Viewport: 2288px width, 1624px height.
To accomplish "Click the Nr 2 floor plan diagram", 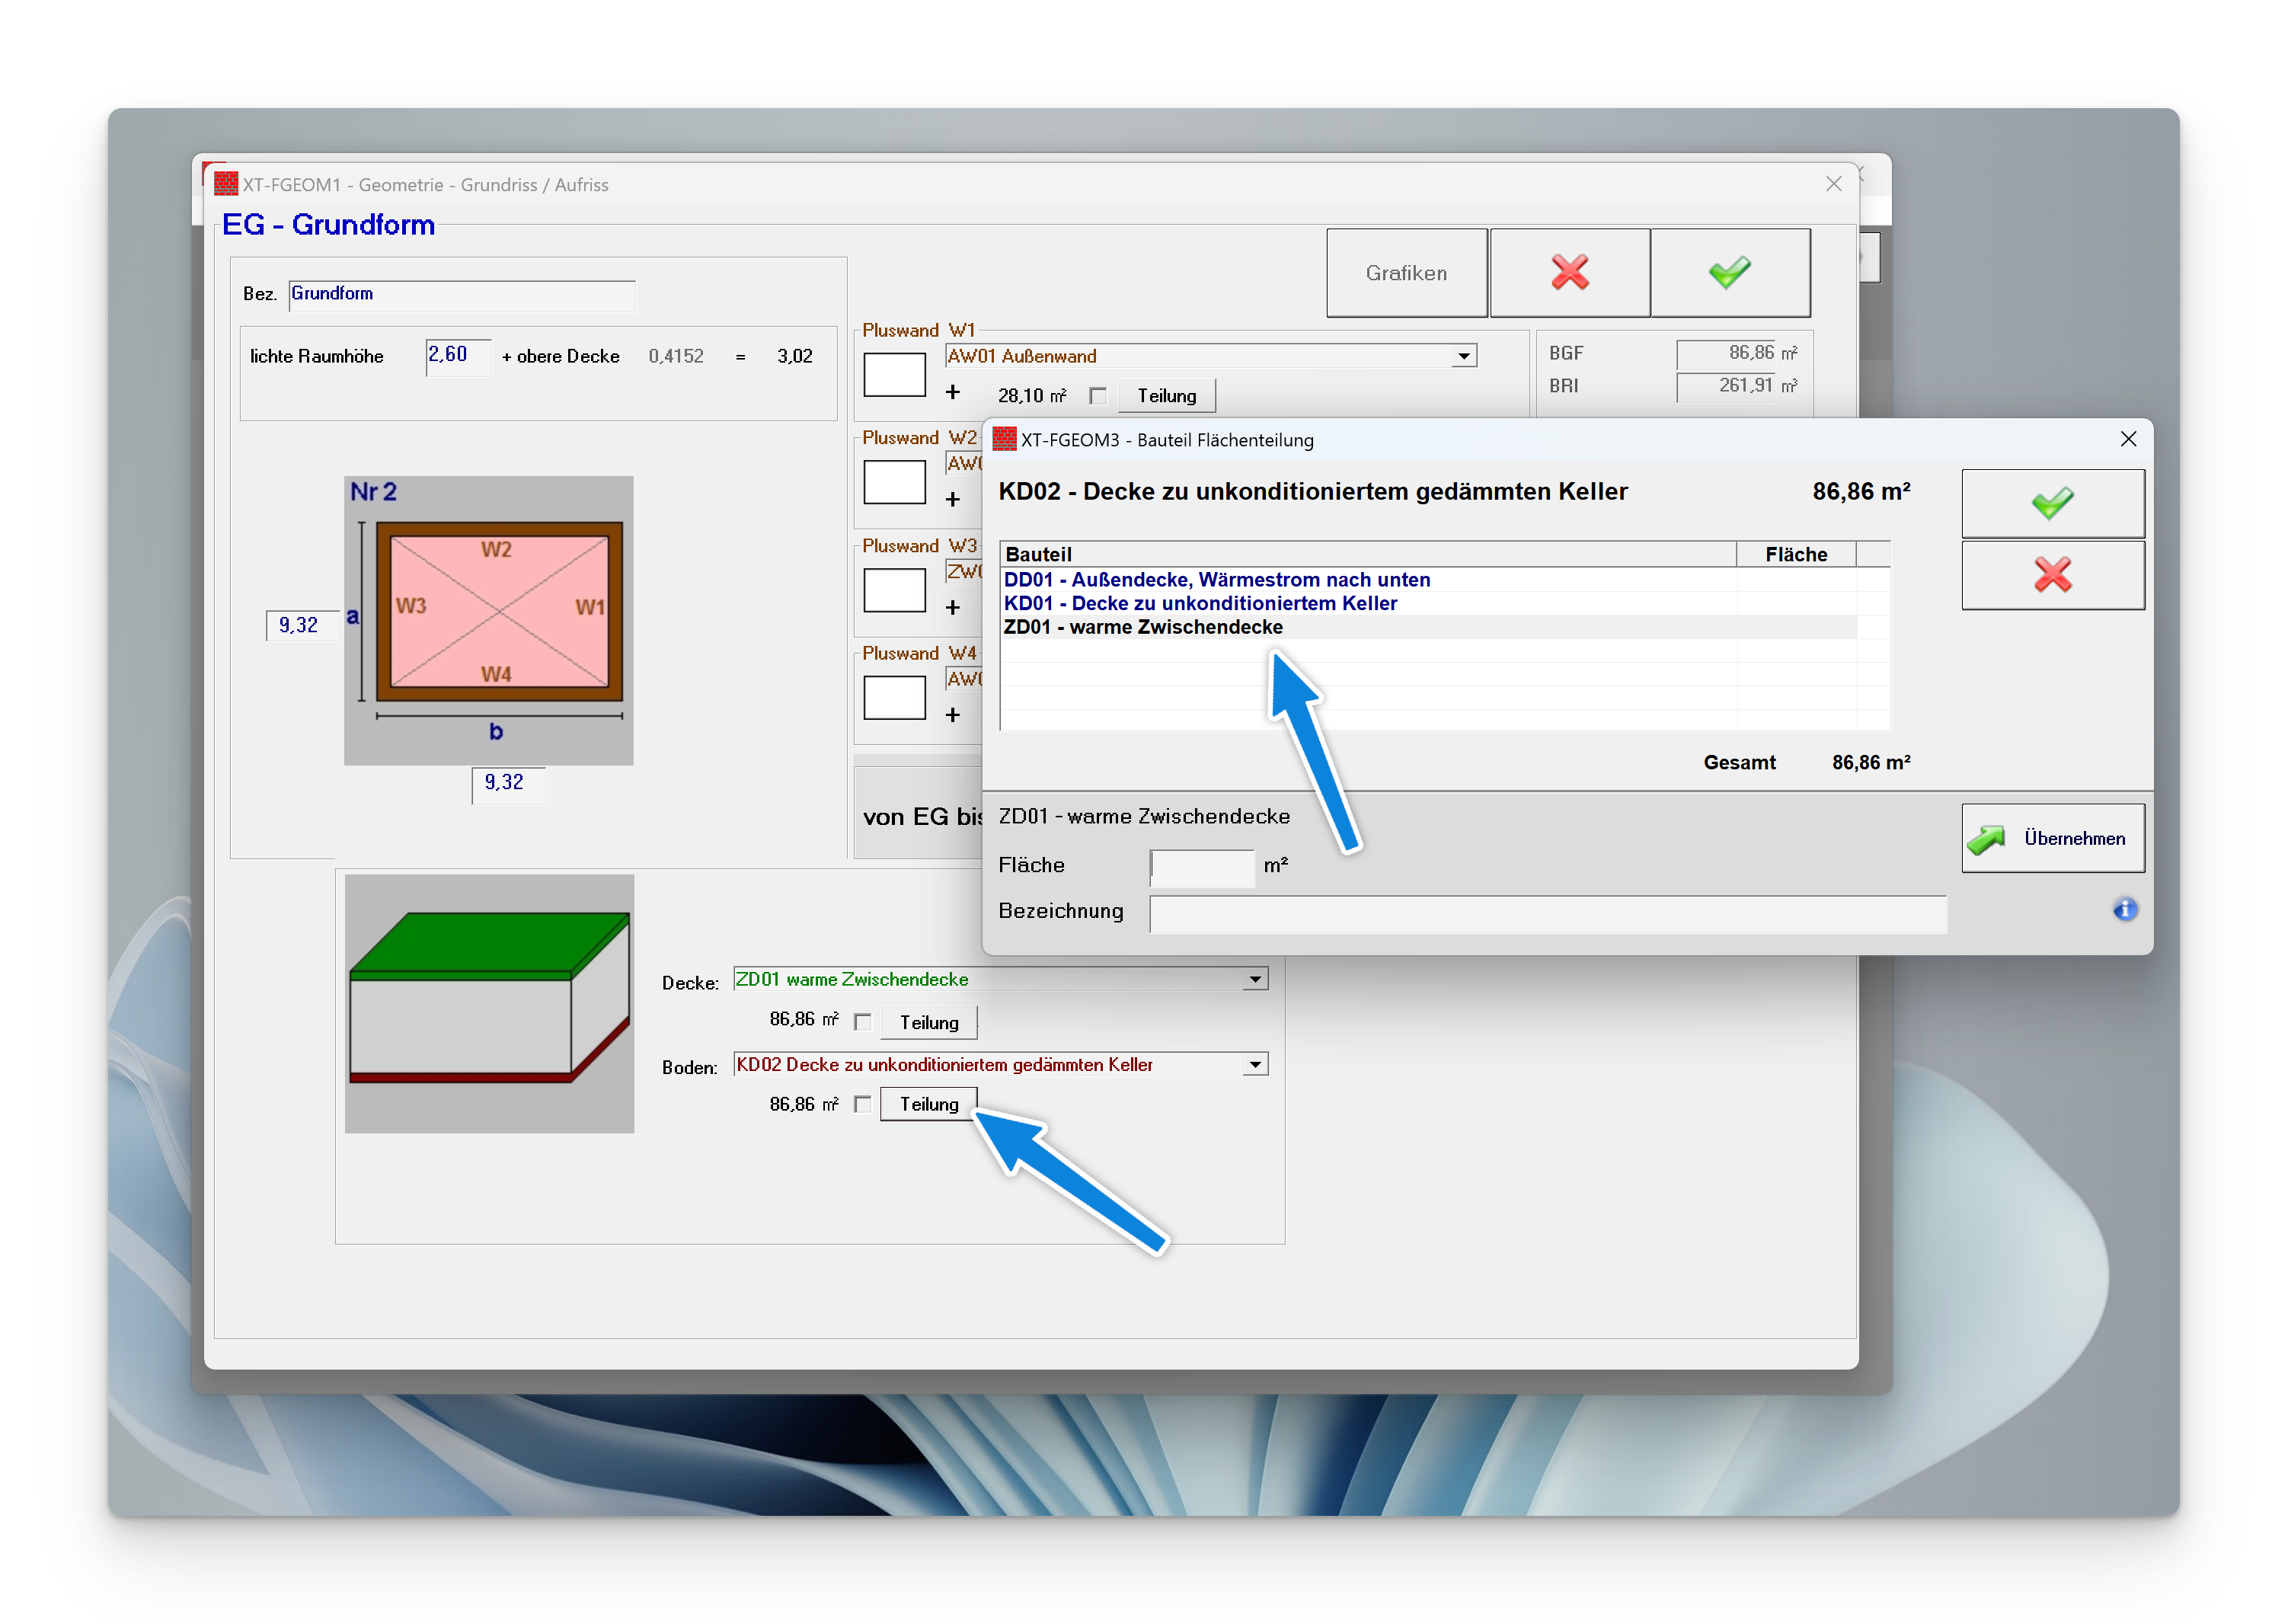I will [x=489, y=620].
